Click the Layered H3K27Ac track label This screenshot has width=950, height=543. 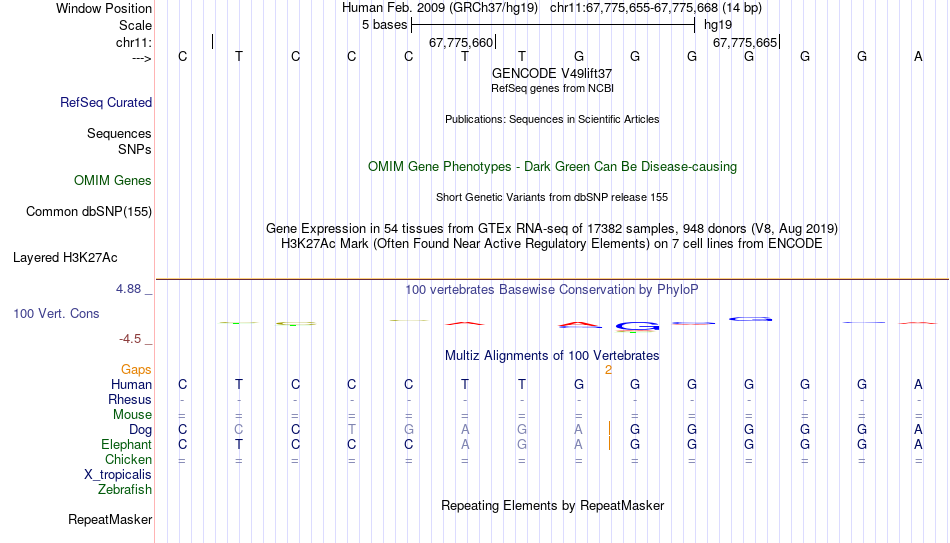pos(65,258)
